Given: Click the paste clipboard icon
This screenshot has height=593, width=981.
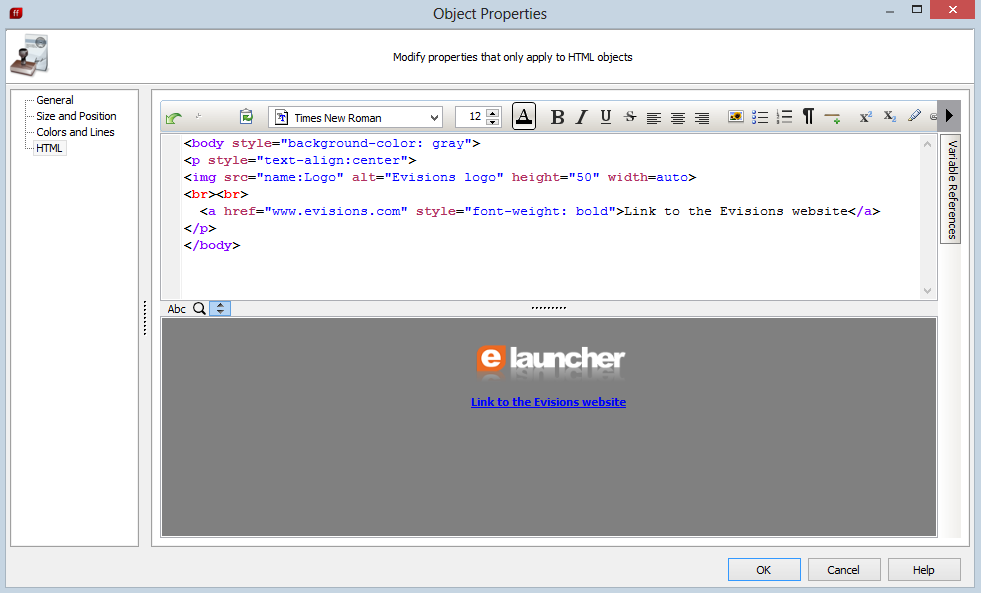Looking at the screenshot, I should [x=247, y=117].
